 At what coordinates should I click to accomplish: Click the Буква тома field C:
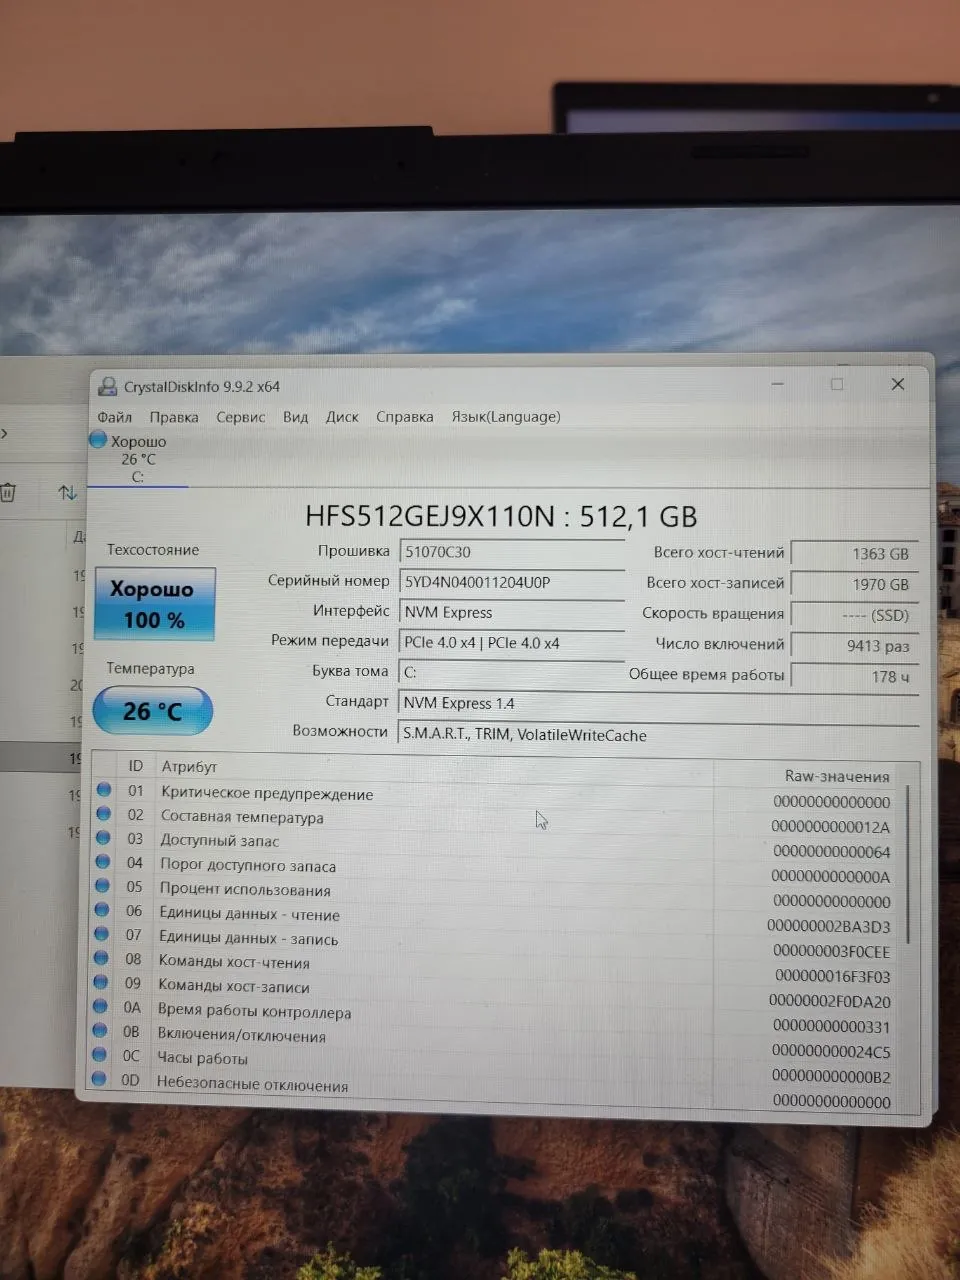click(512, 672)
